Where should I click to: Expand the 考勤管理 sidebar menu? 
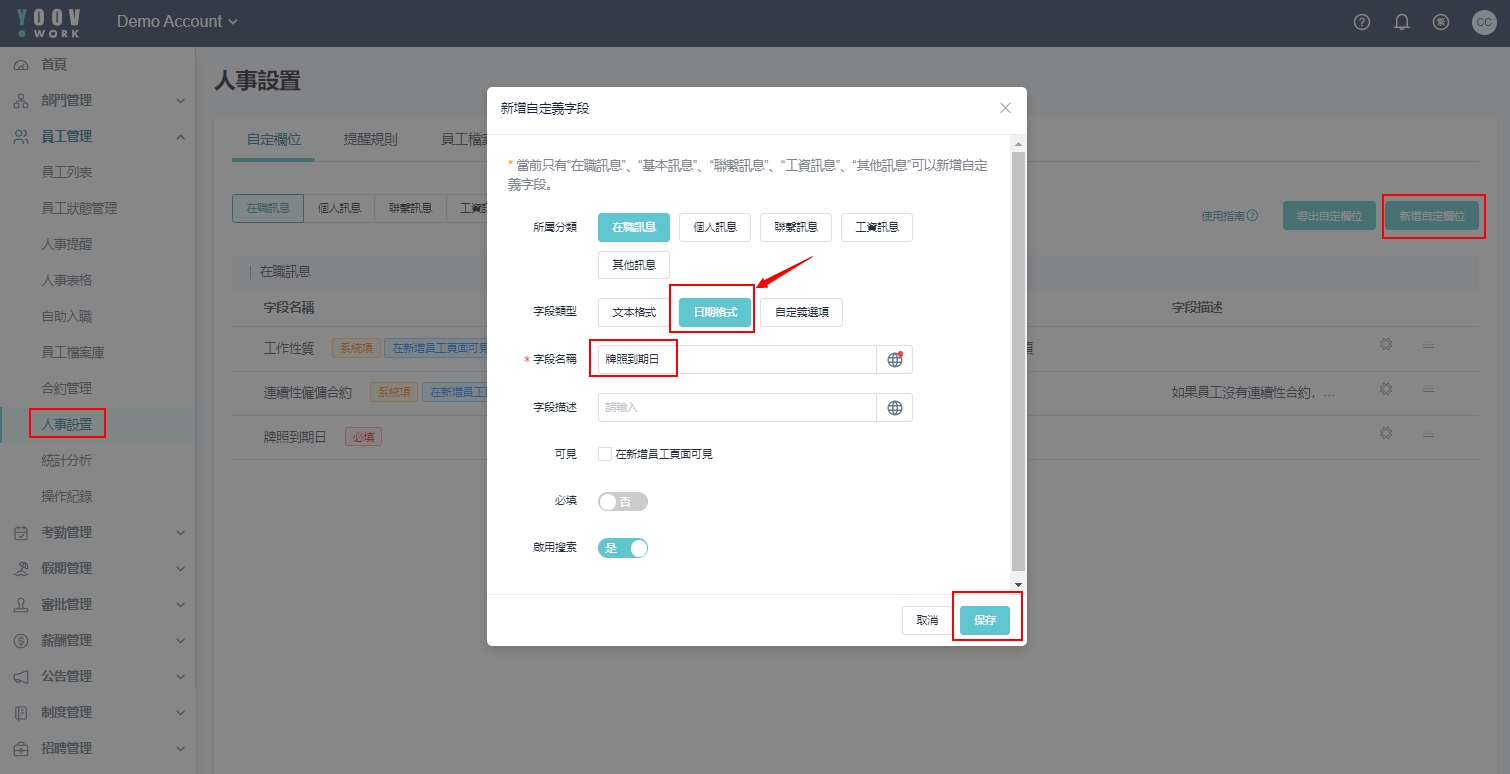point(97,533)
